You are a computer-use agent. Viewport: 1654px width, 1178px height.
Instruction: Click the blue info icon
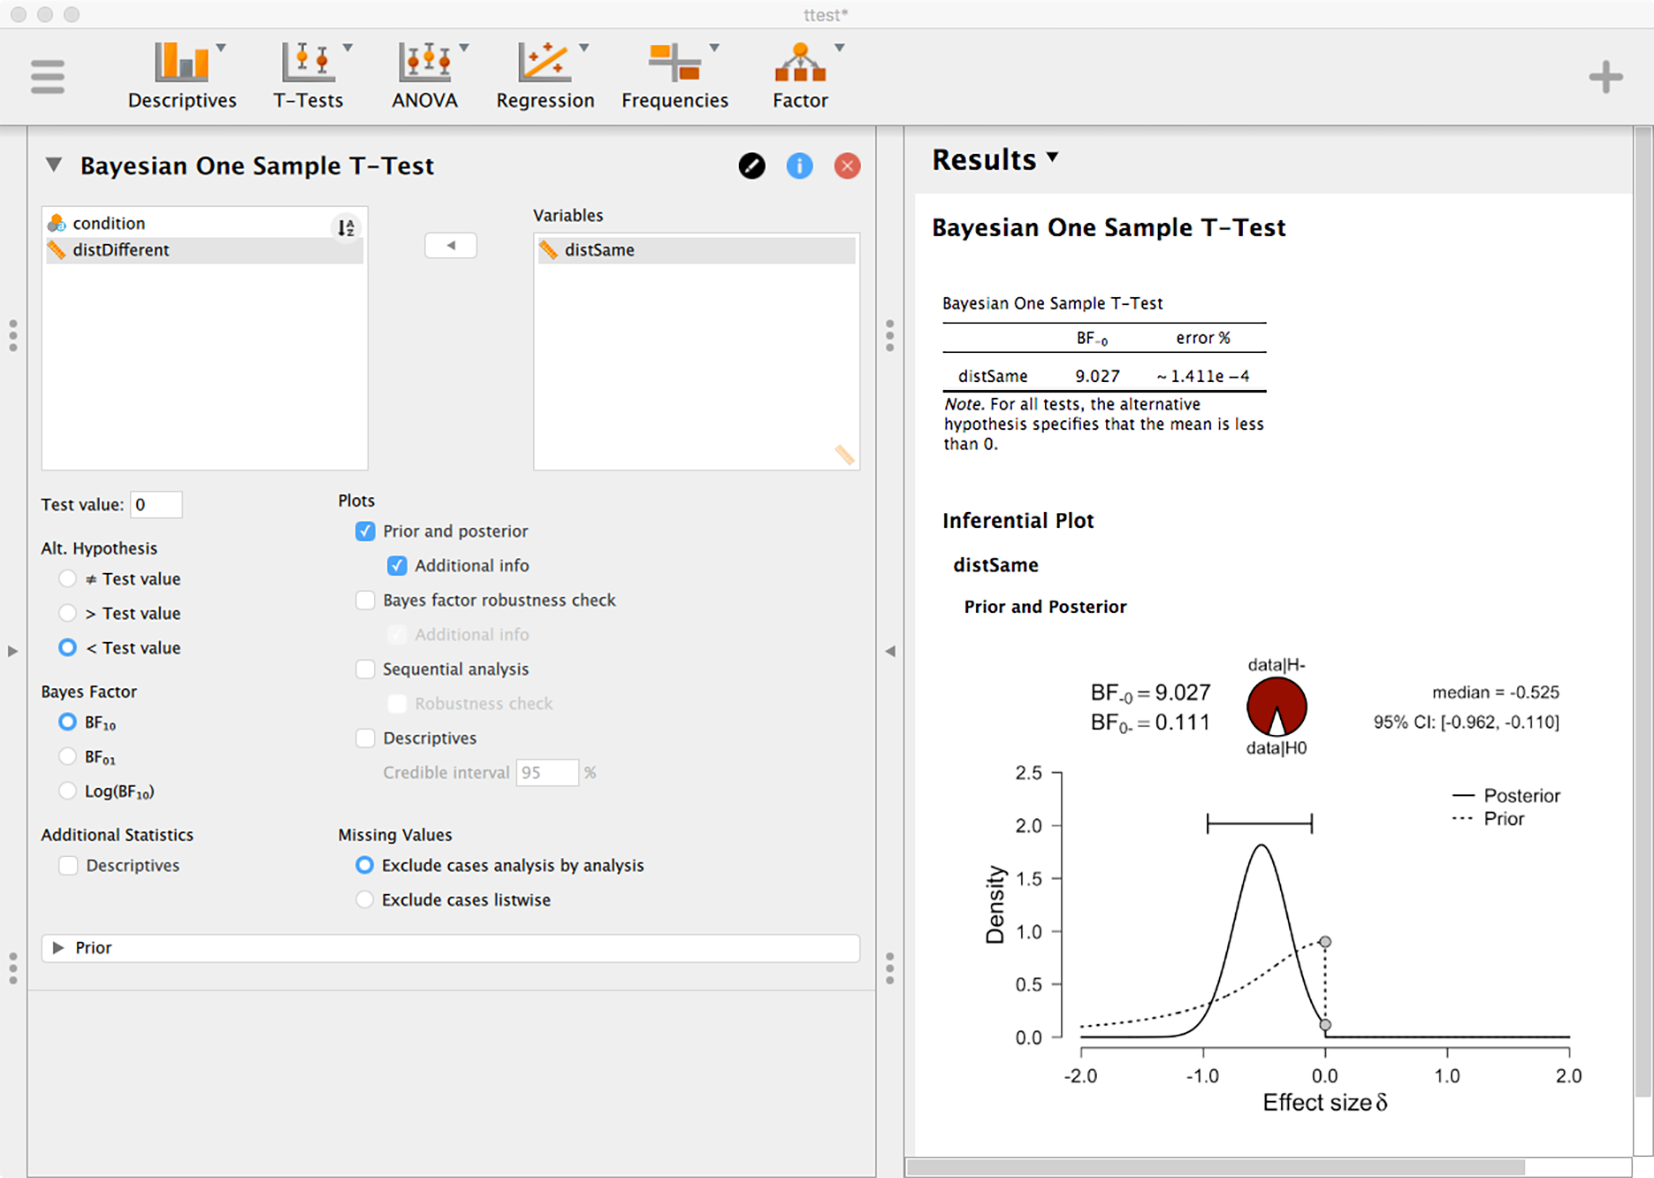(x=799, y=166)
